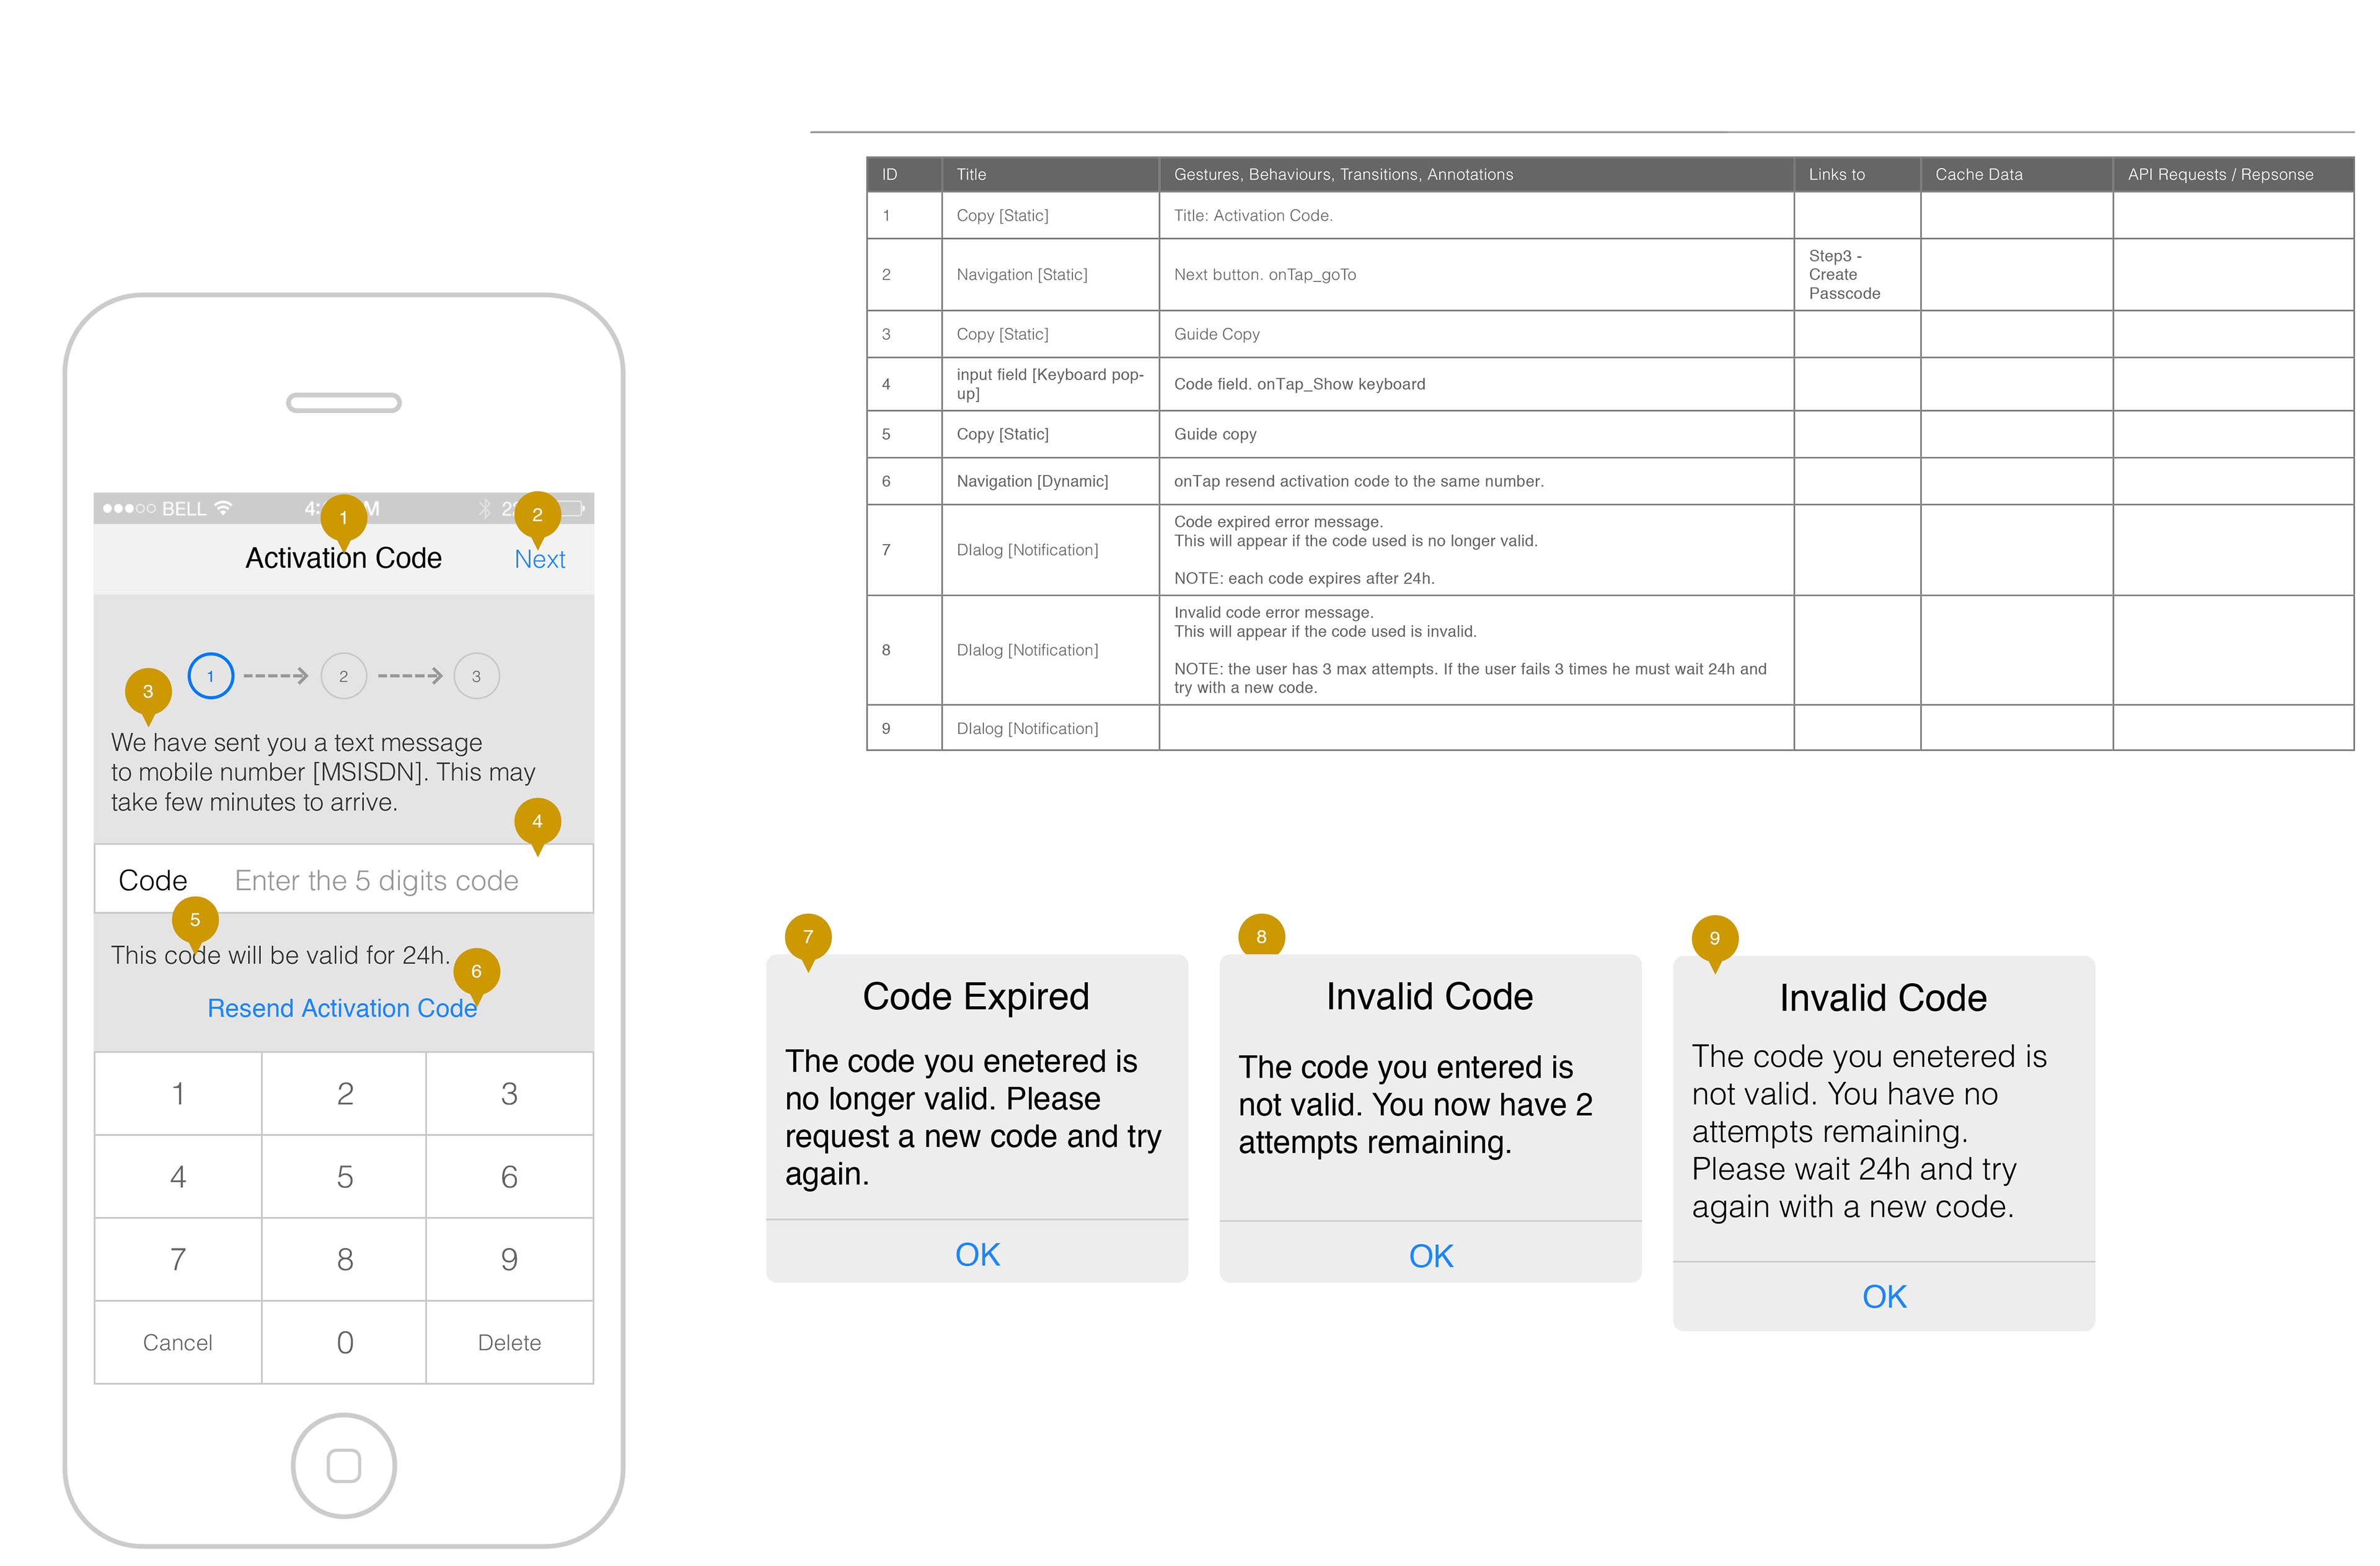Select step 1 progress circle
Screen dimensions: 2380x1566
[210, 676]
